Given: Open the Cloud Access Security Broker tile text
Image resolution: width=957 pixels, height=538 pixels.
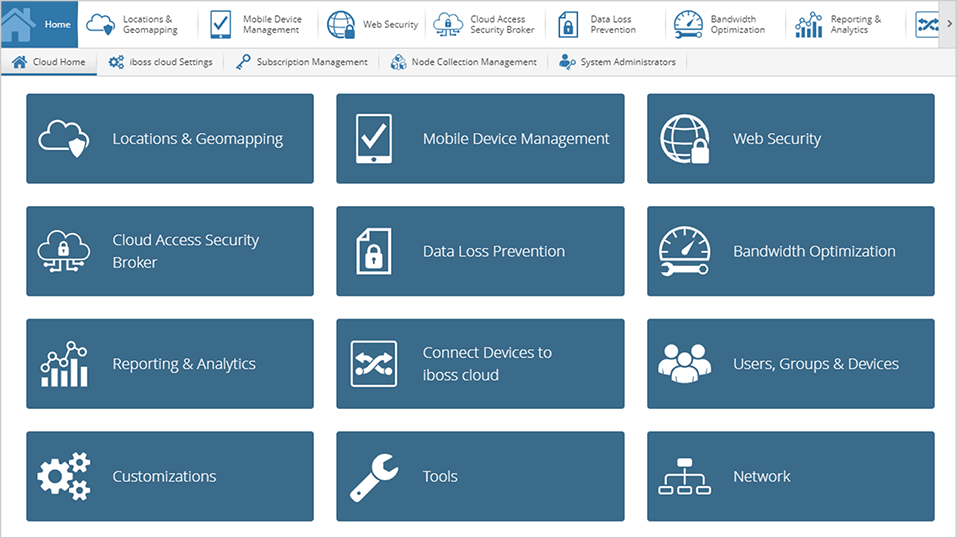Looking at the screenshot, I should coord(186,251).
